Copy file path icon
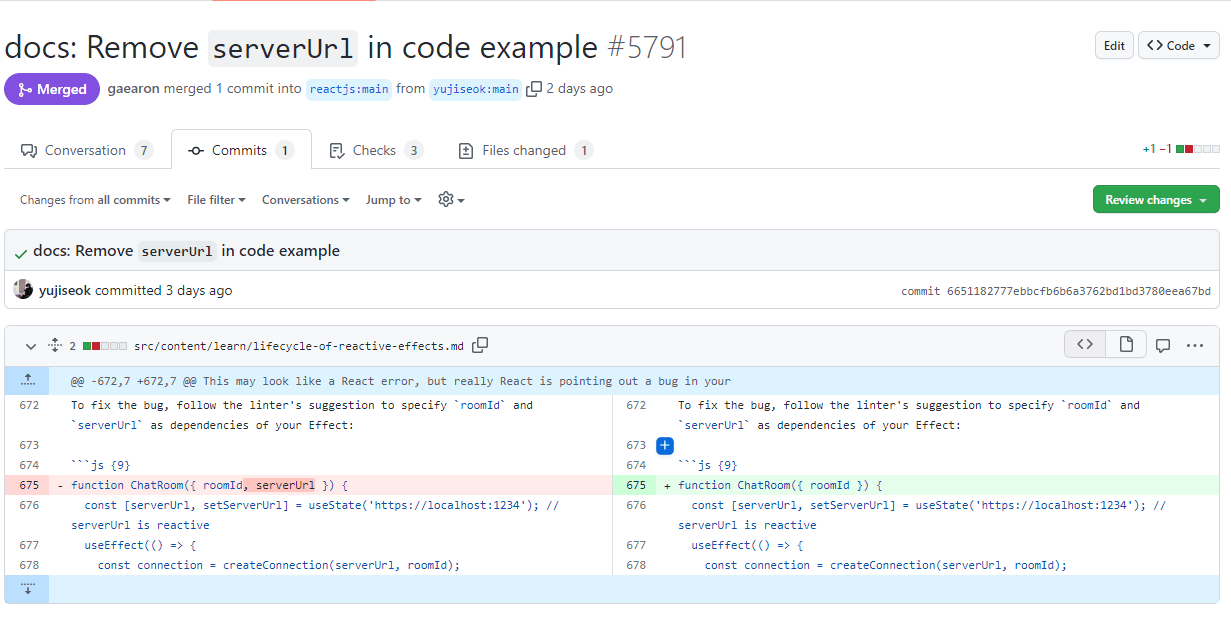This screenshot has height=621, width=1231. 480,345
